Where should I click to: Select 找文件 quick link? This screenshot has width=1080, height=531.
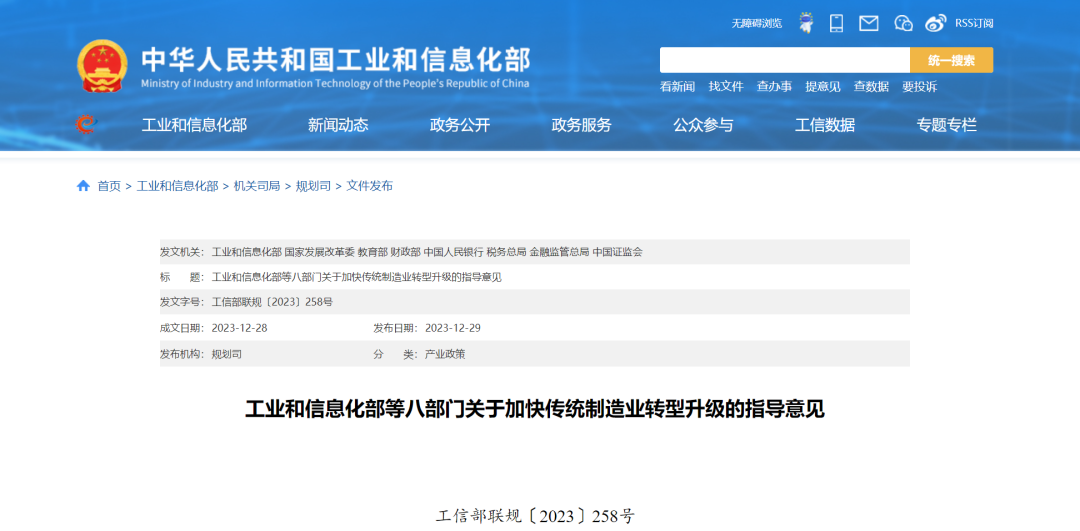[726, 87]
